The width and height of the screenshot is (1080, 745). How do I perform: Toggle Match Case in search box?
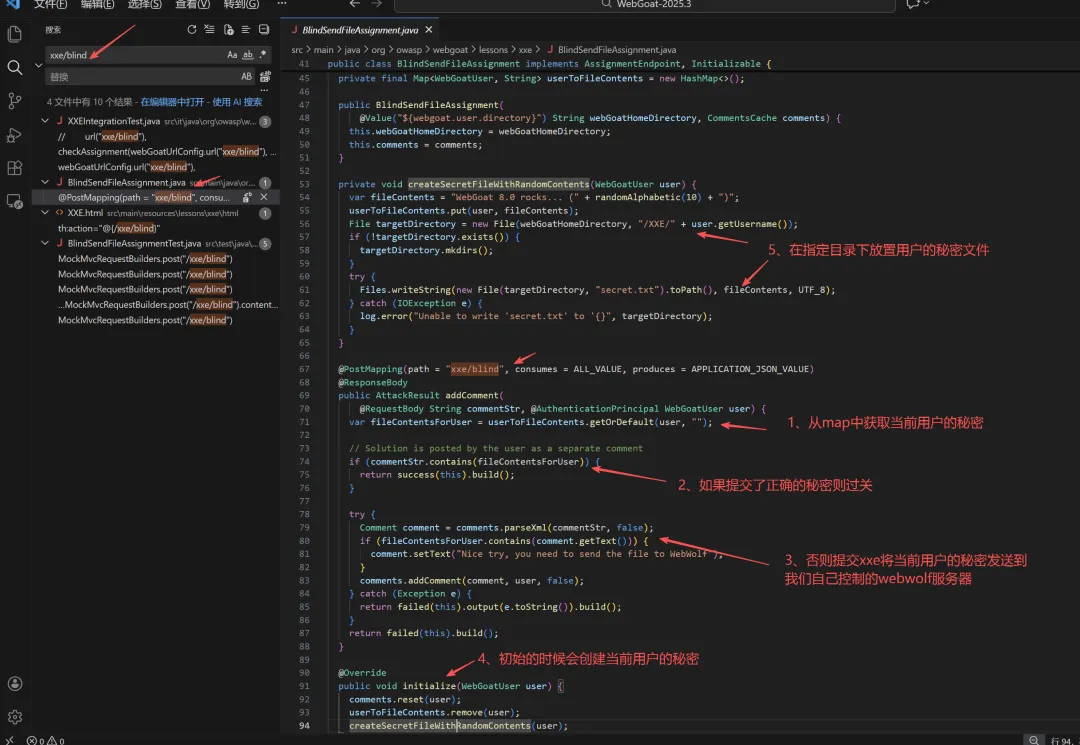coord(232,55)
